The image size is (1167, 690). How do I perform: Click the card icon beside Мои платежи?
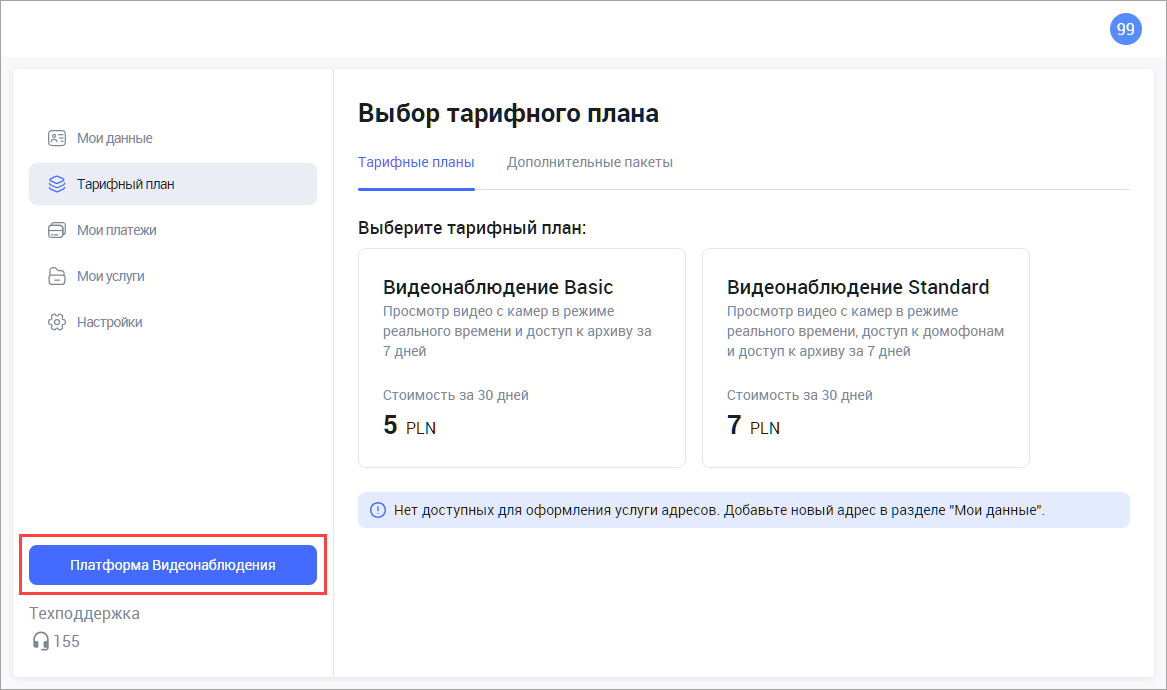tap(57, 230)
